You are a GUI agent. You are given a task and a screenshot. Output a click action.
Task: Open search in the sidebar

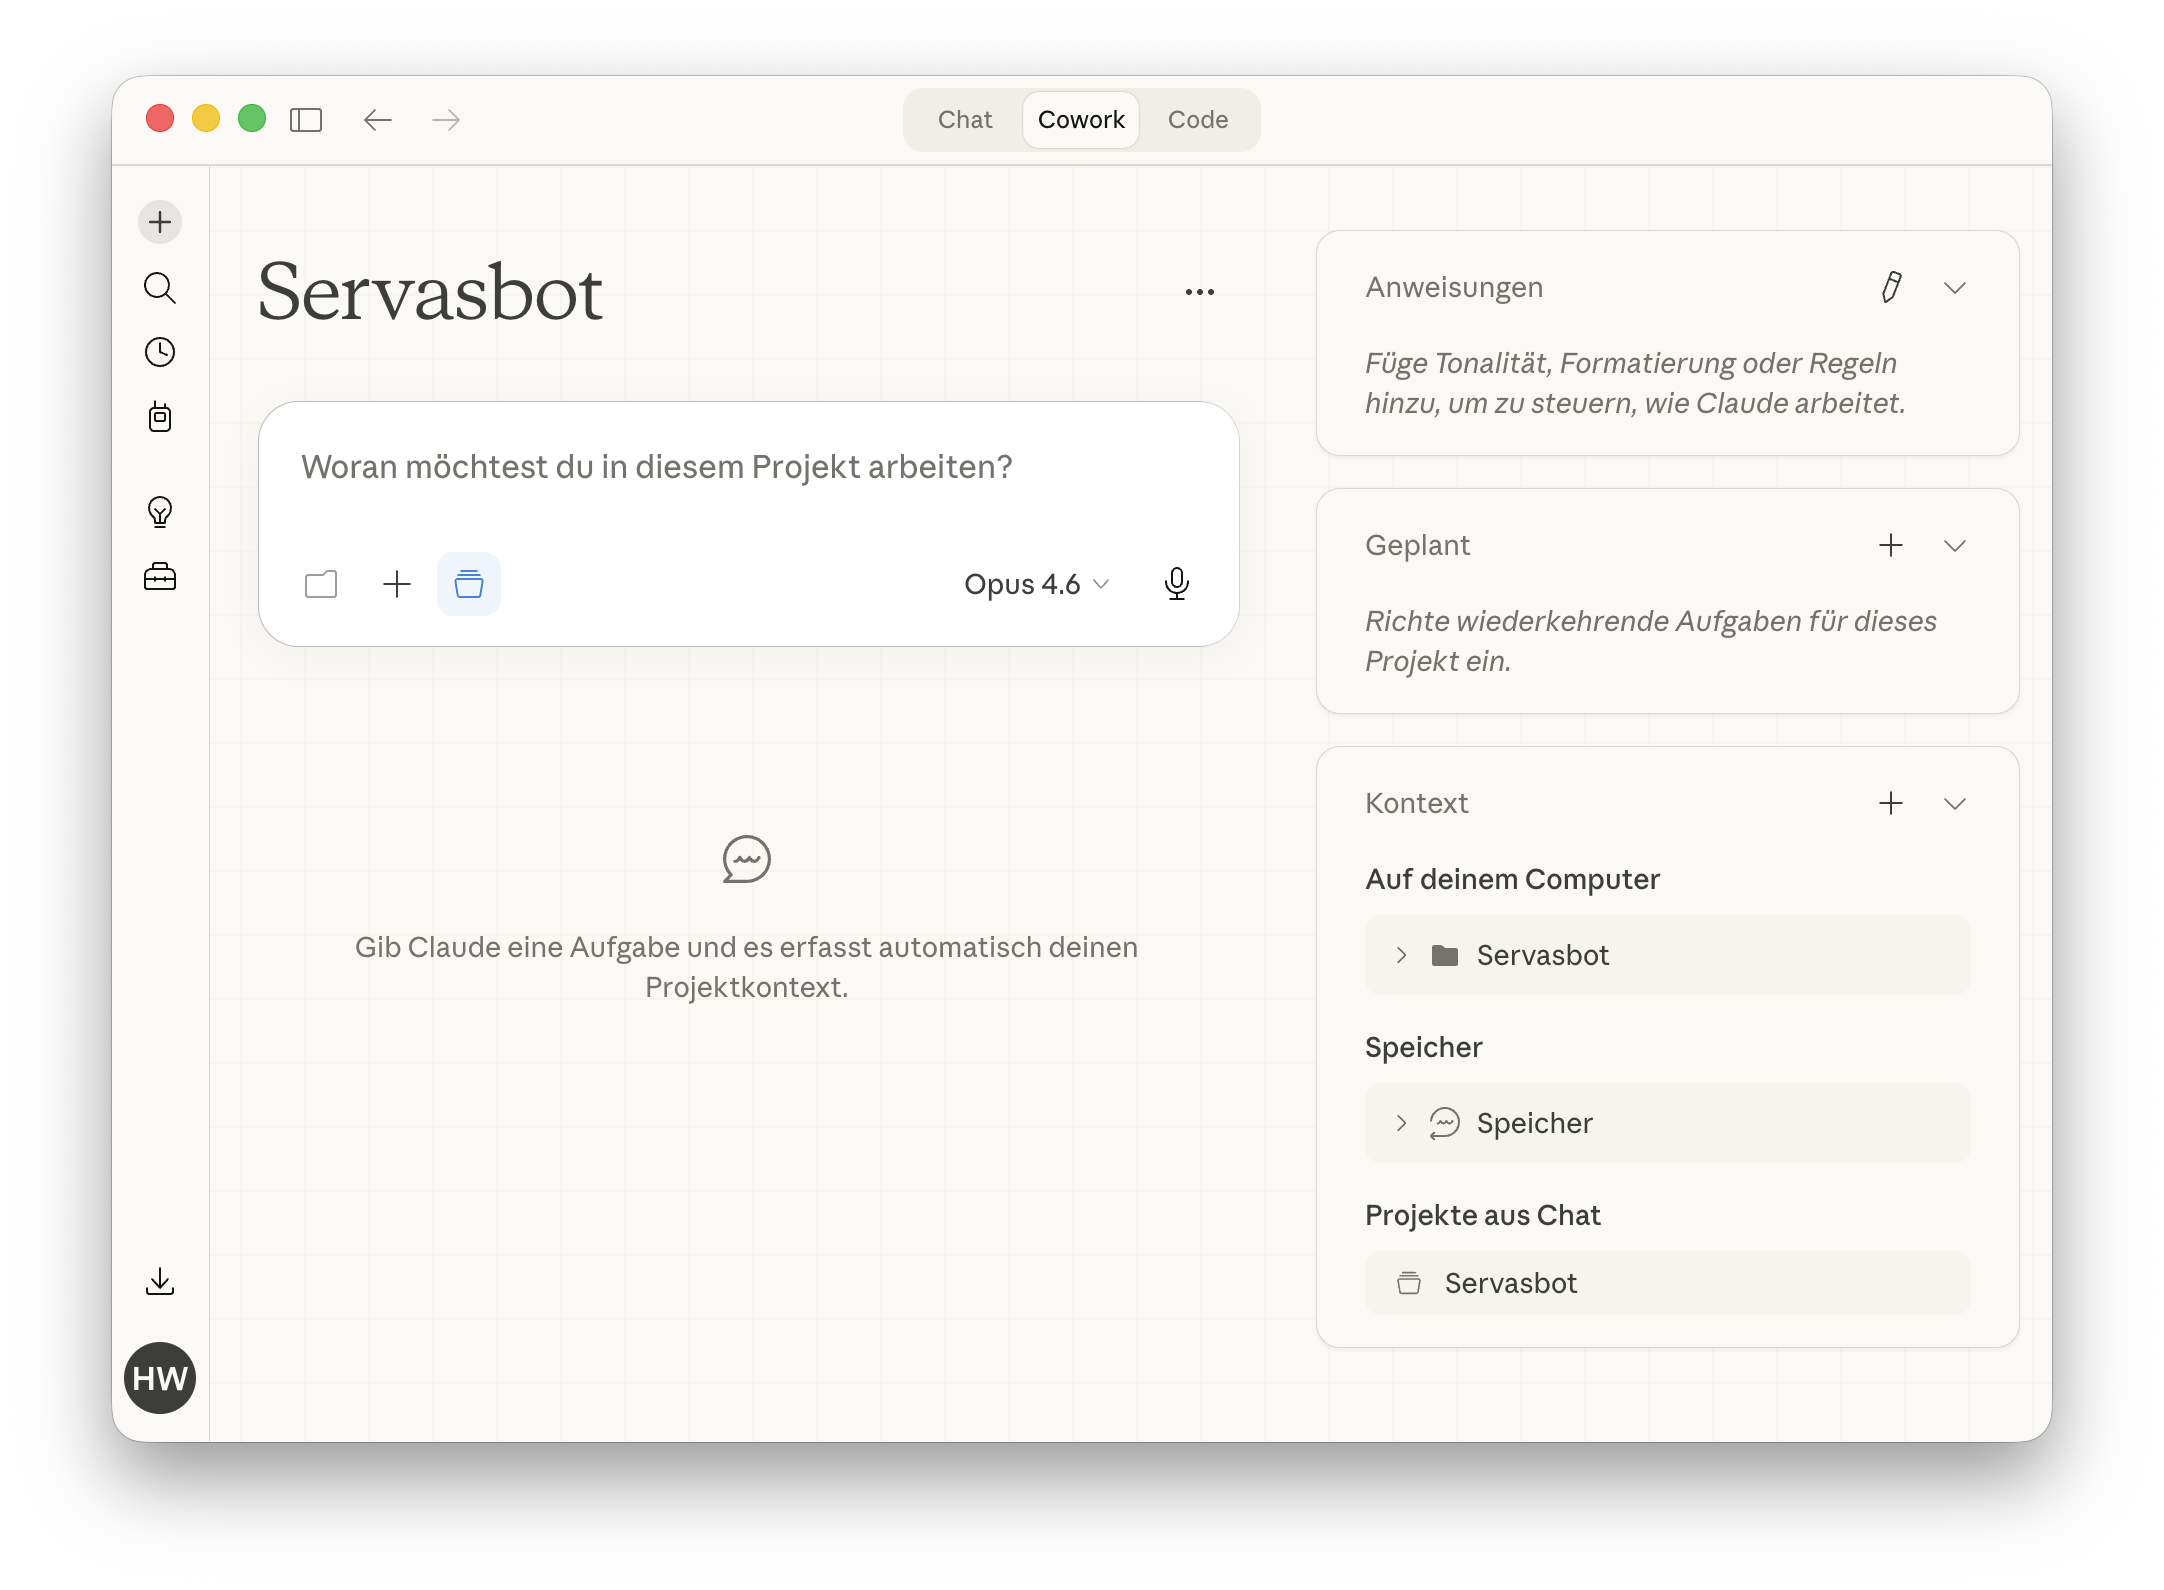click(160, 288)
